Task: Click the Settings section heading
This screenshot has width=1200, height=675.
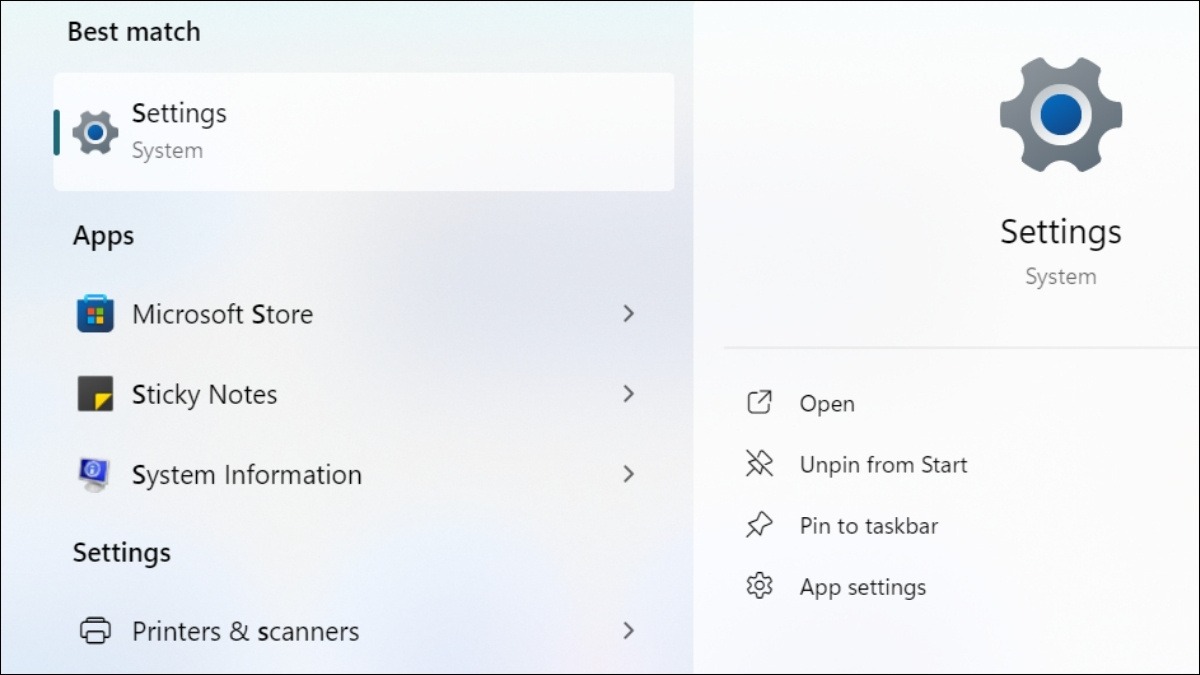Action: click(121, 553)
